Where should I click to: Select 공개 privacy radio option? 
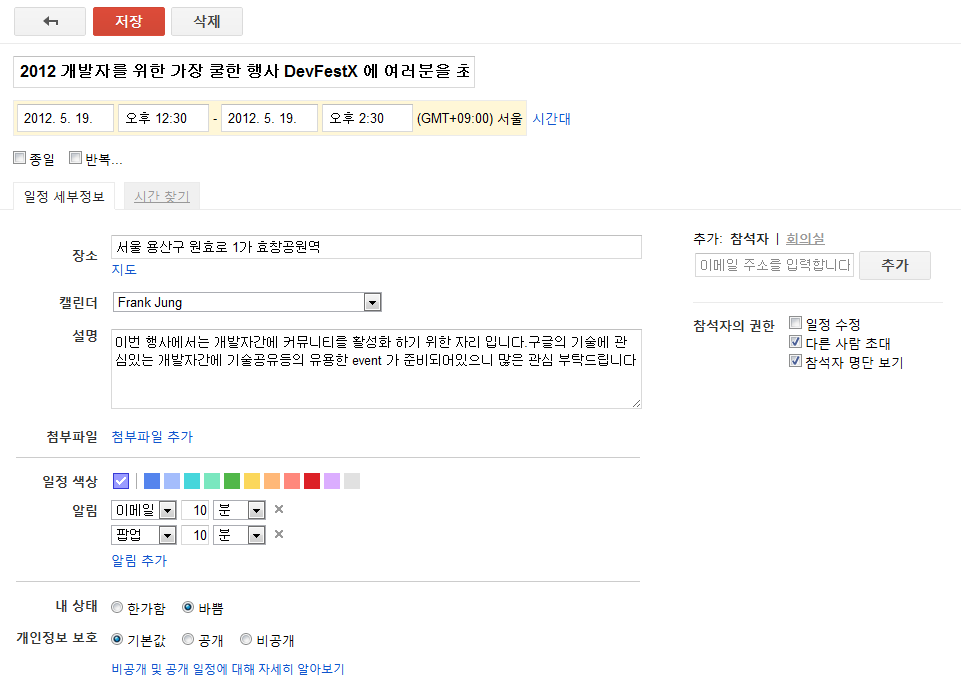point(188,639)
